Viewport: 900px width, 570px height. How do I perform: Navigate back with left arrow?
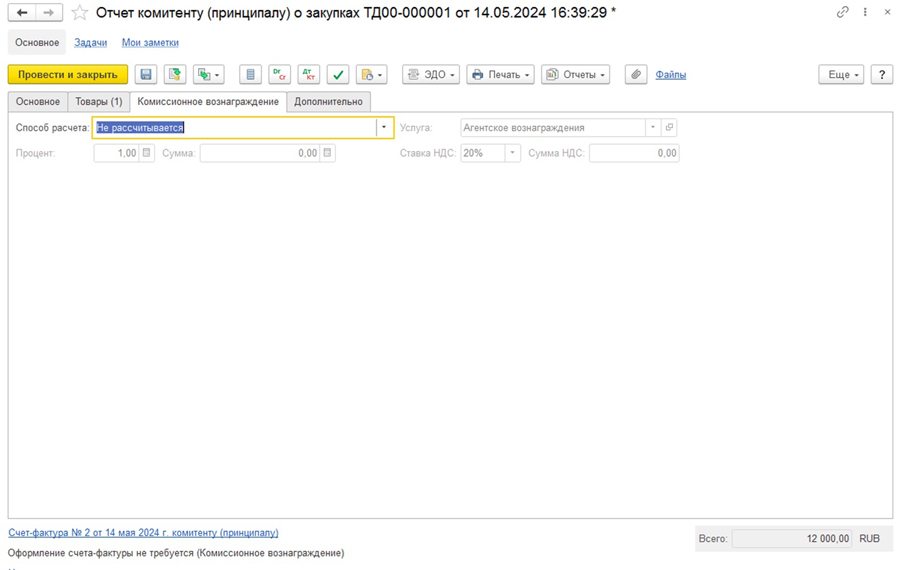click(22, 13)
